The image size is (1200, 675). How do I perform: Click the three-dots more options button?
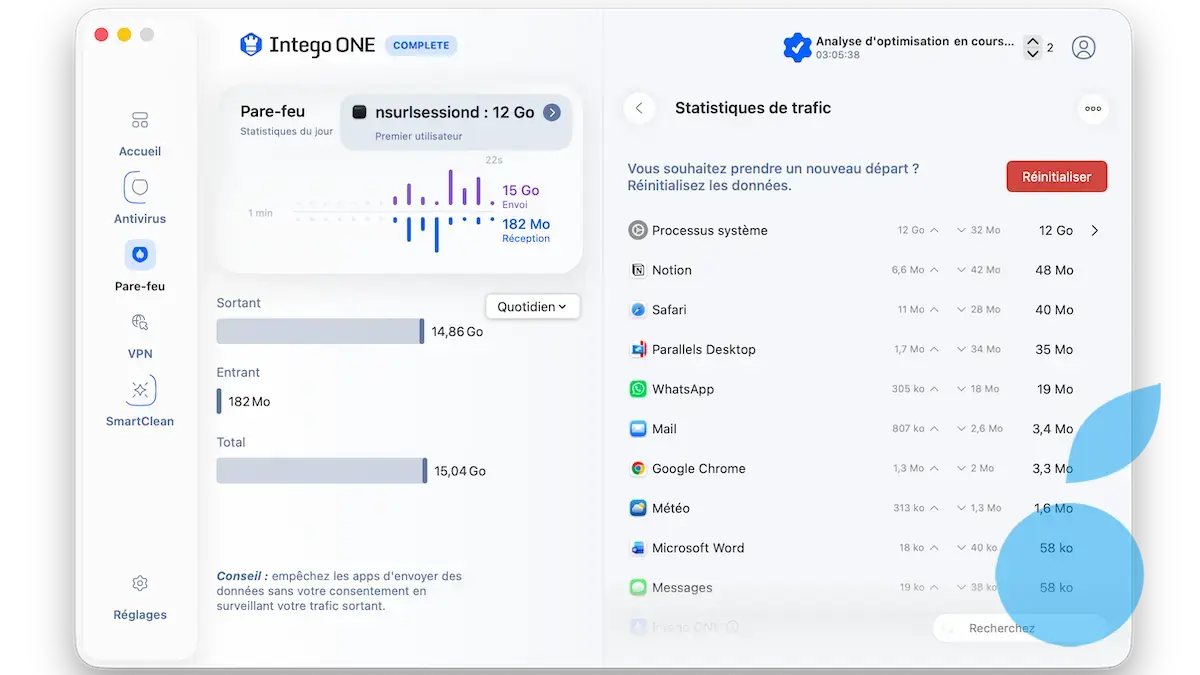pos(1093,109)
